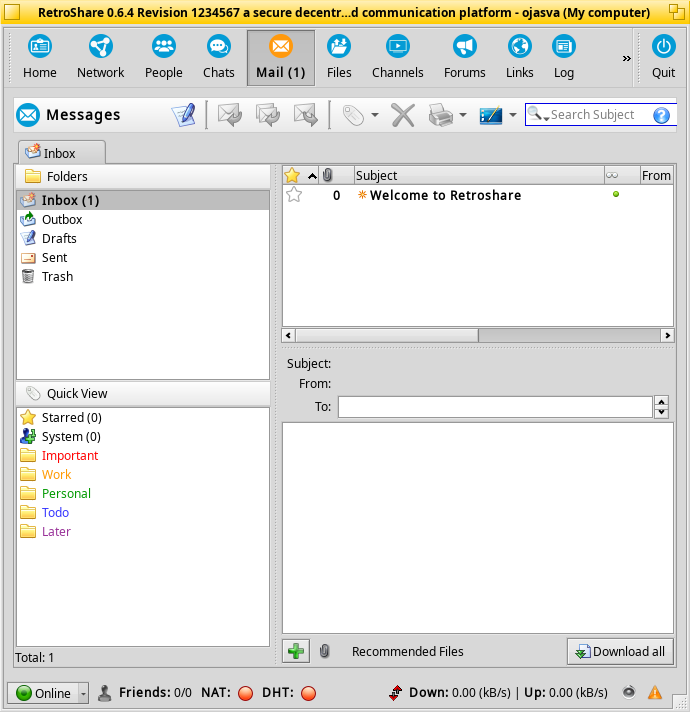This screenshot has height=712, width=690.
Task: Open the Sent folder
Action: pos(143,257)
